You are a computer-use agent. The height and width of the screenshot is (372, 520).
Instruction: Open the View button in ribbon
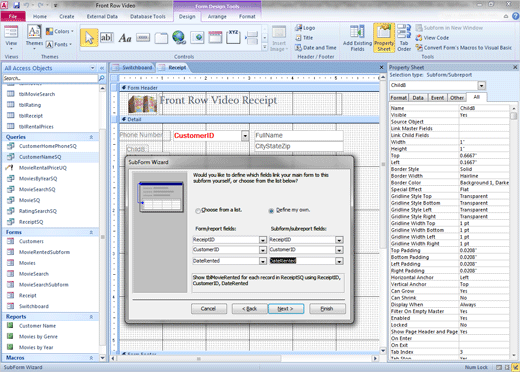click(x=11, y=37)
